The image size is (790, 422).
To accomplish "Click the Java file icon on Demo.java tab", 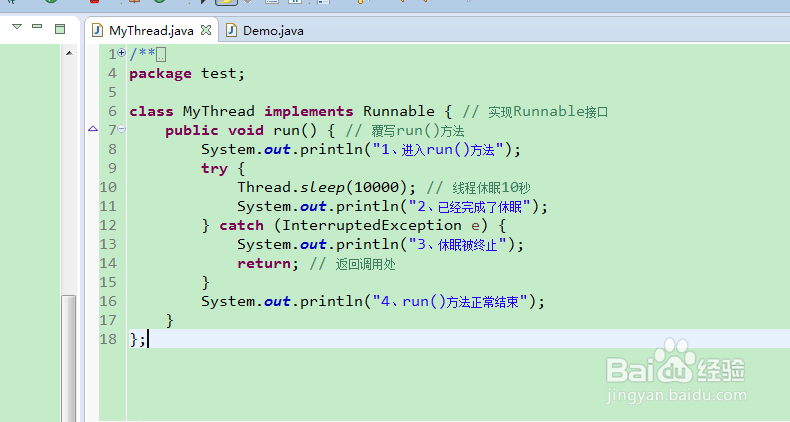I will tap(231, 30).
